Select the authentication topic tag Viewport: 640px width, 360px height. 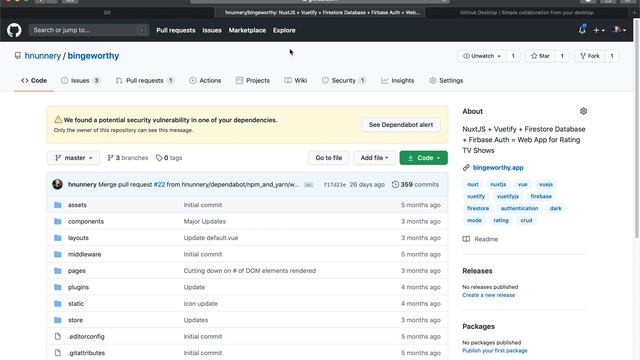tap(519, 208)
